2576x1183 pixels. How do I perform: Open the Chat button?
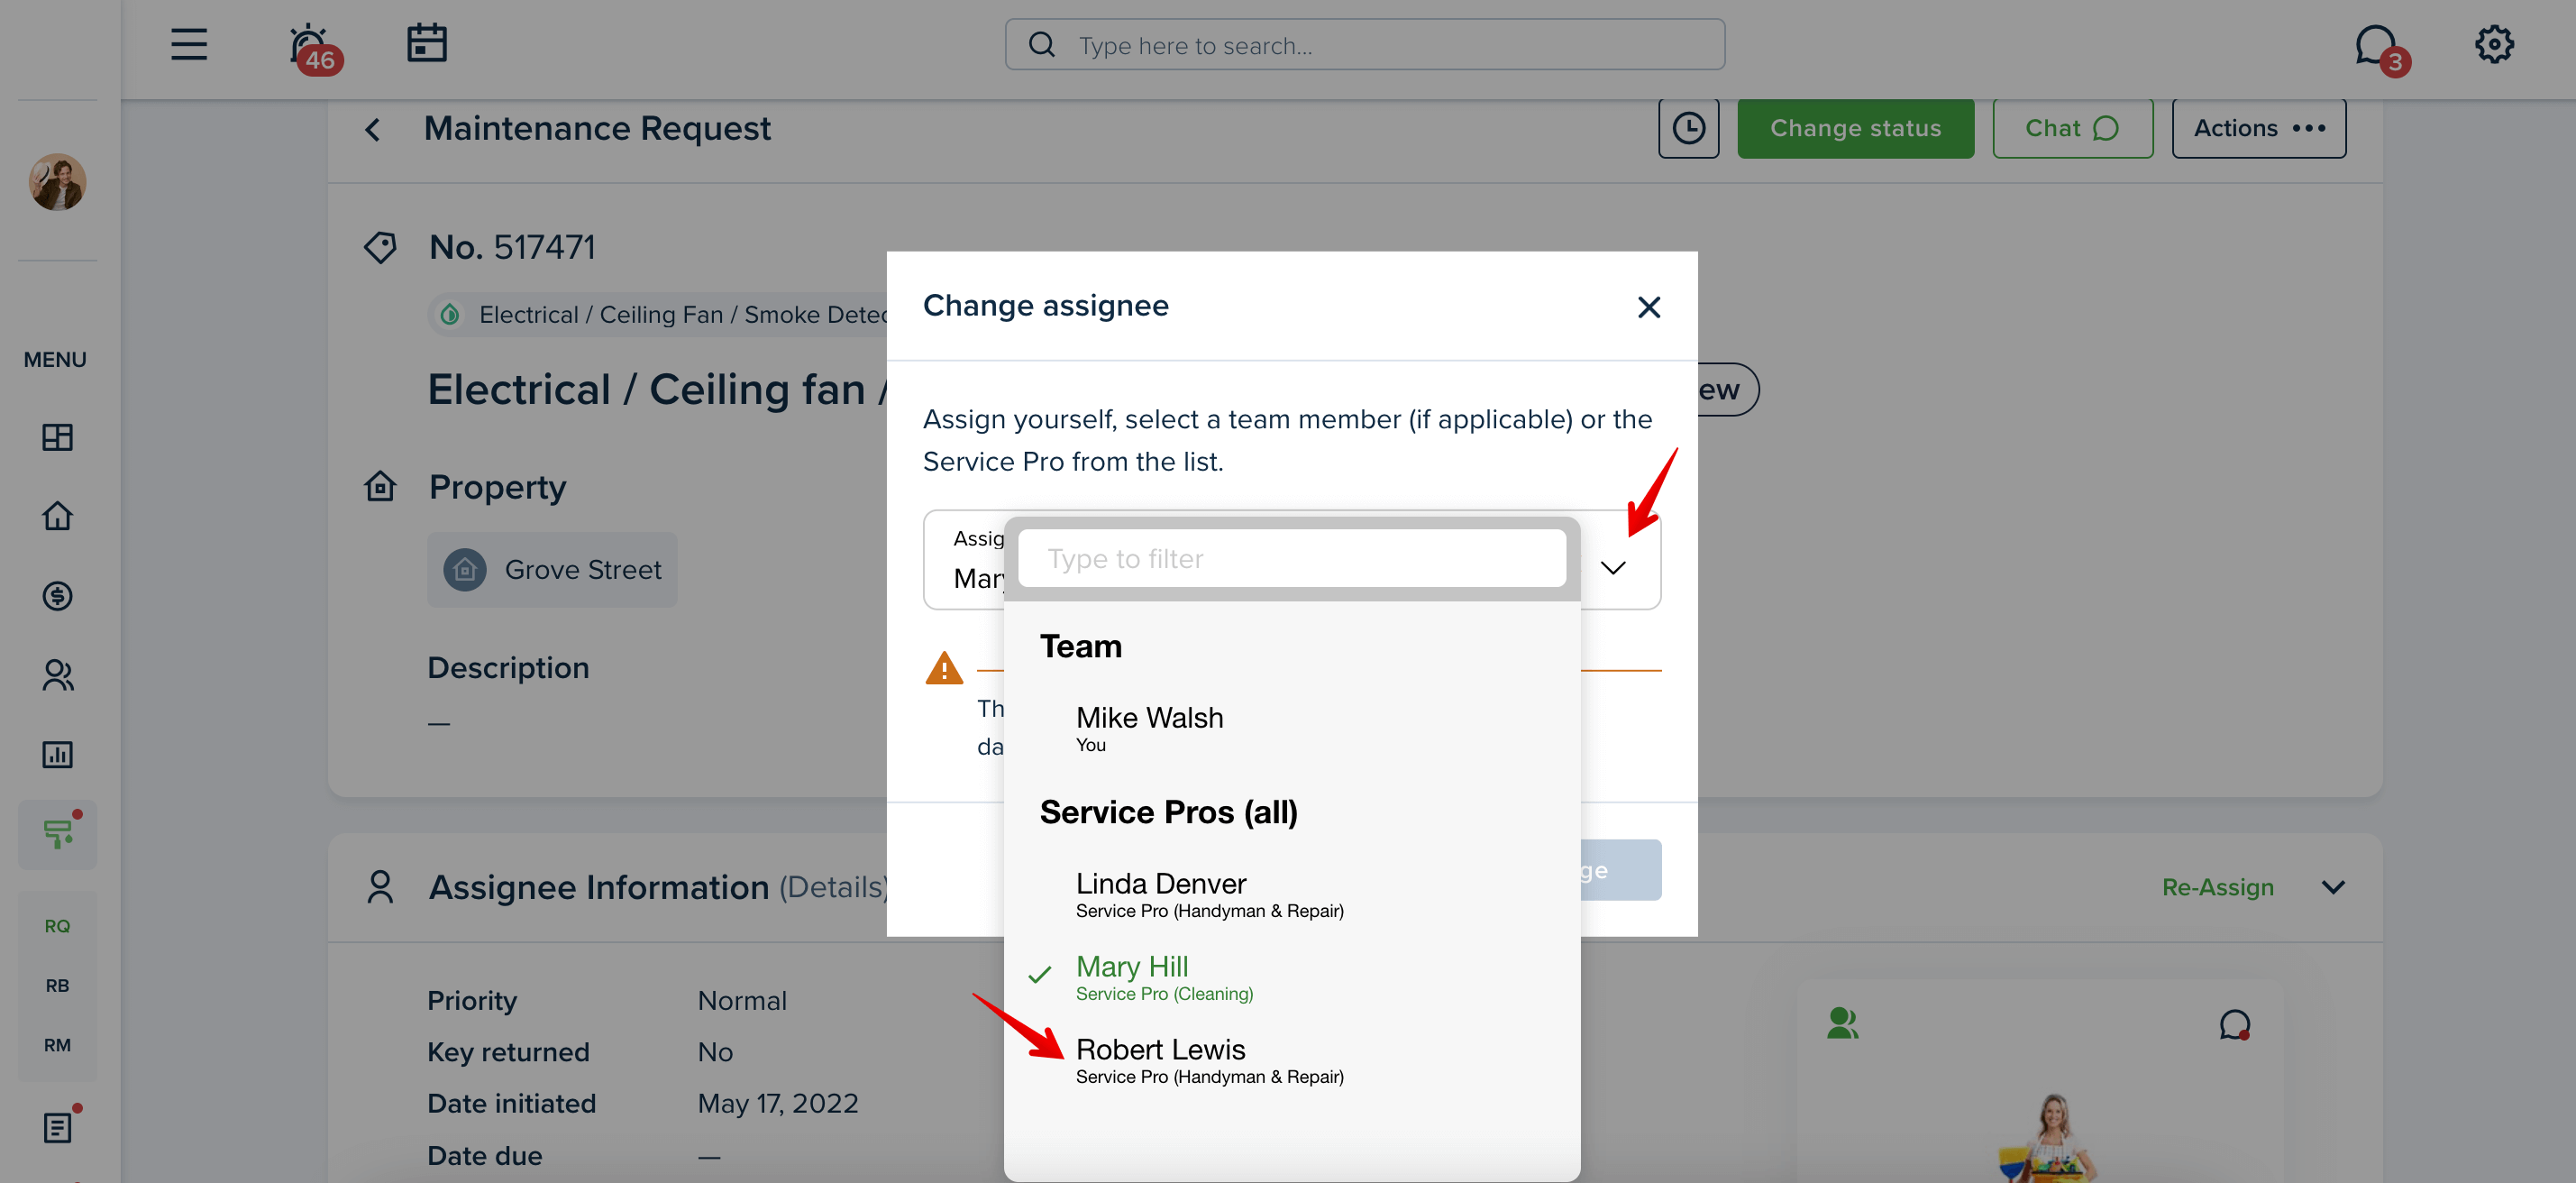coord(2072,128)
